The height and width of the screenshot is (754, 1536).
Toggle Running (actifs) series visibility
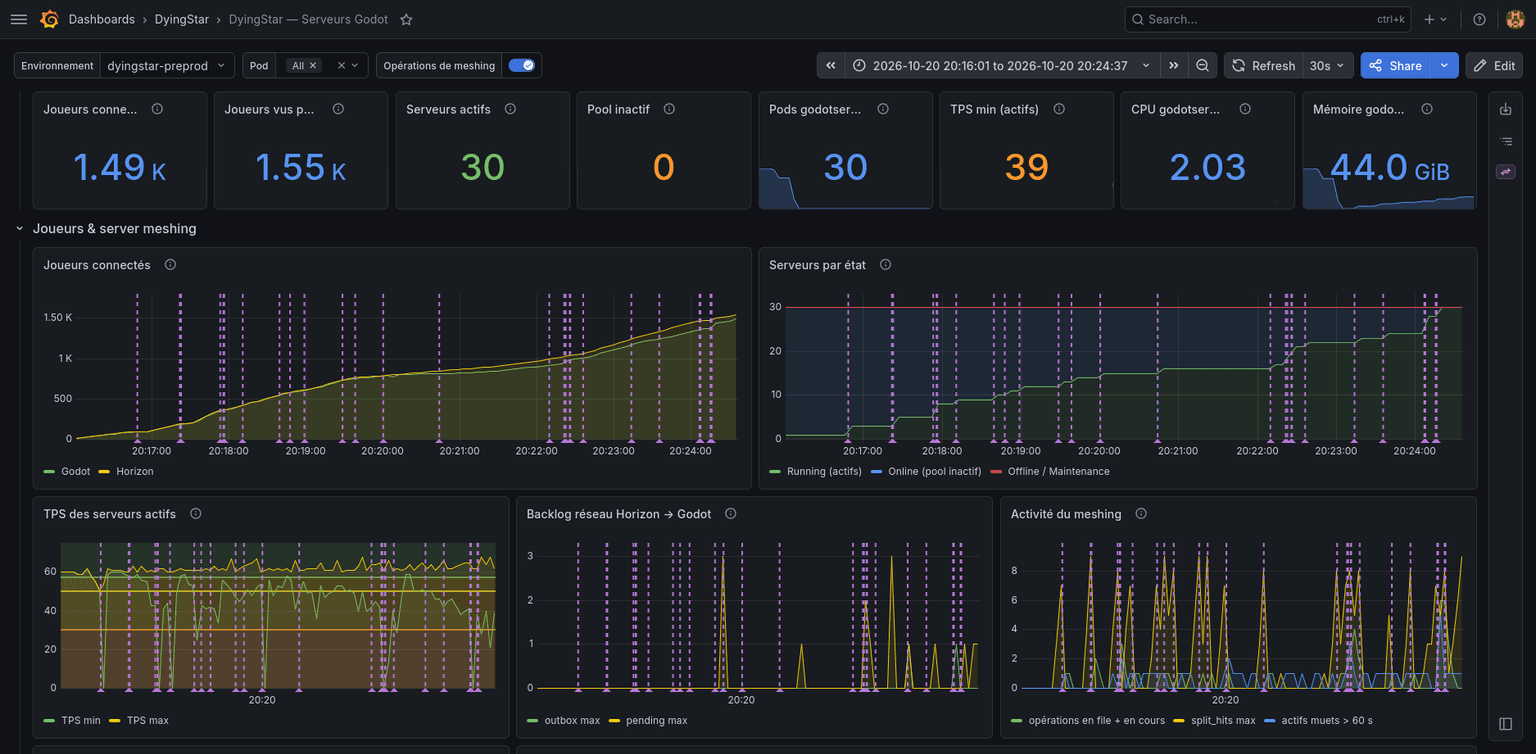(826, 471)
